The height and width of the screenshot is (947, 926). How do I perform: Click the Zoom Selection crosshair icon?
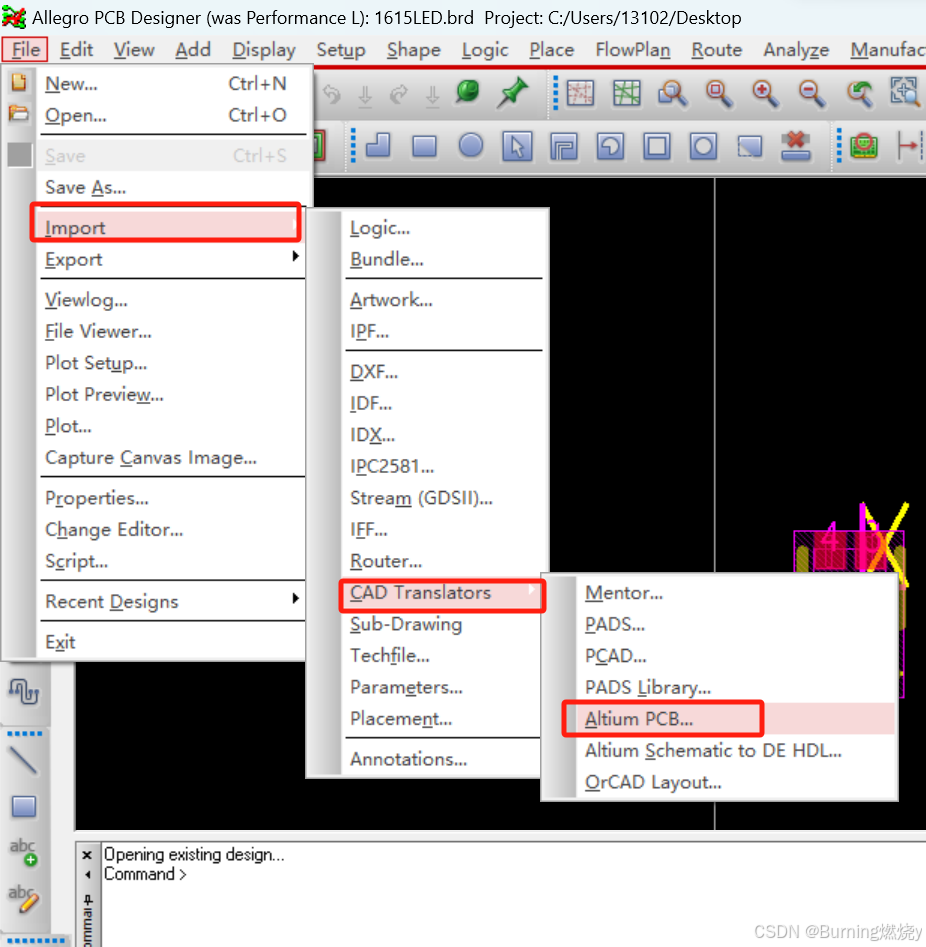[905, 92]
